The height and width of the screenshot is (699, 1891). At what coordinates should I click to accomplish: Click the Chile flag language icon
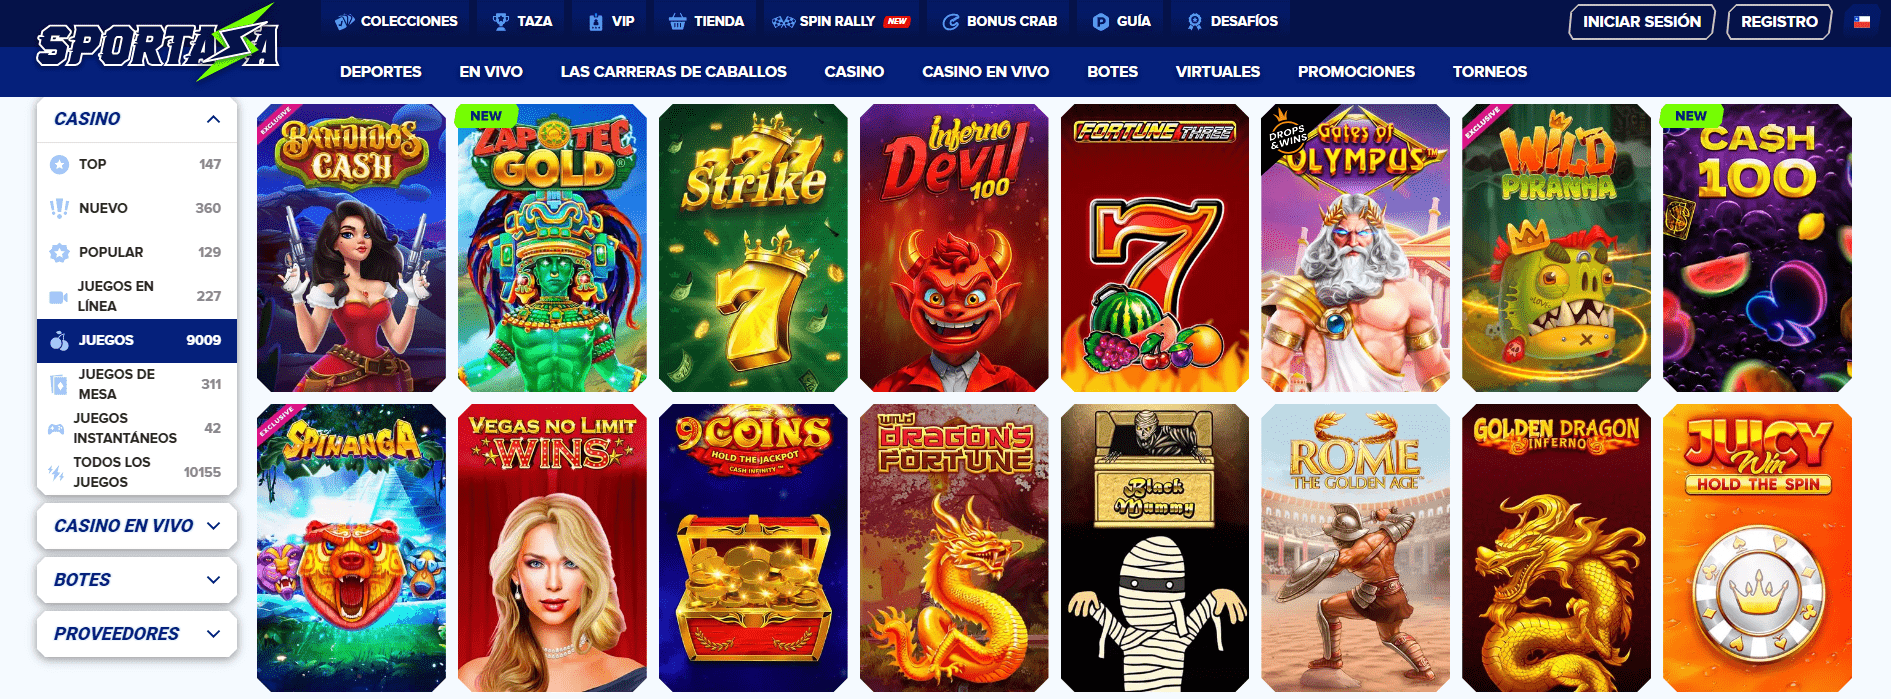click(1861, 21)
